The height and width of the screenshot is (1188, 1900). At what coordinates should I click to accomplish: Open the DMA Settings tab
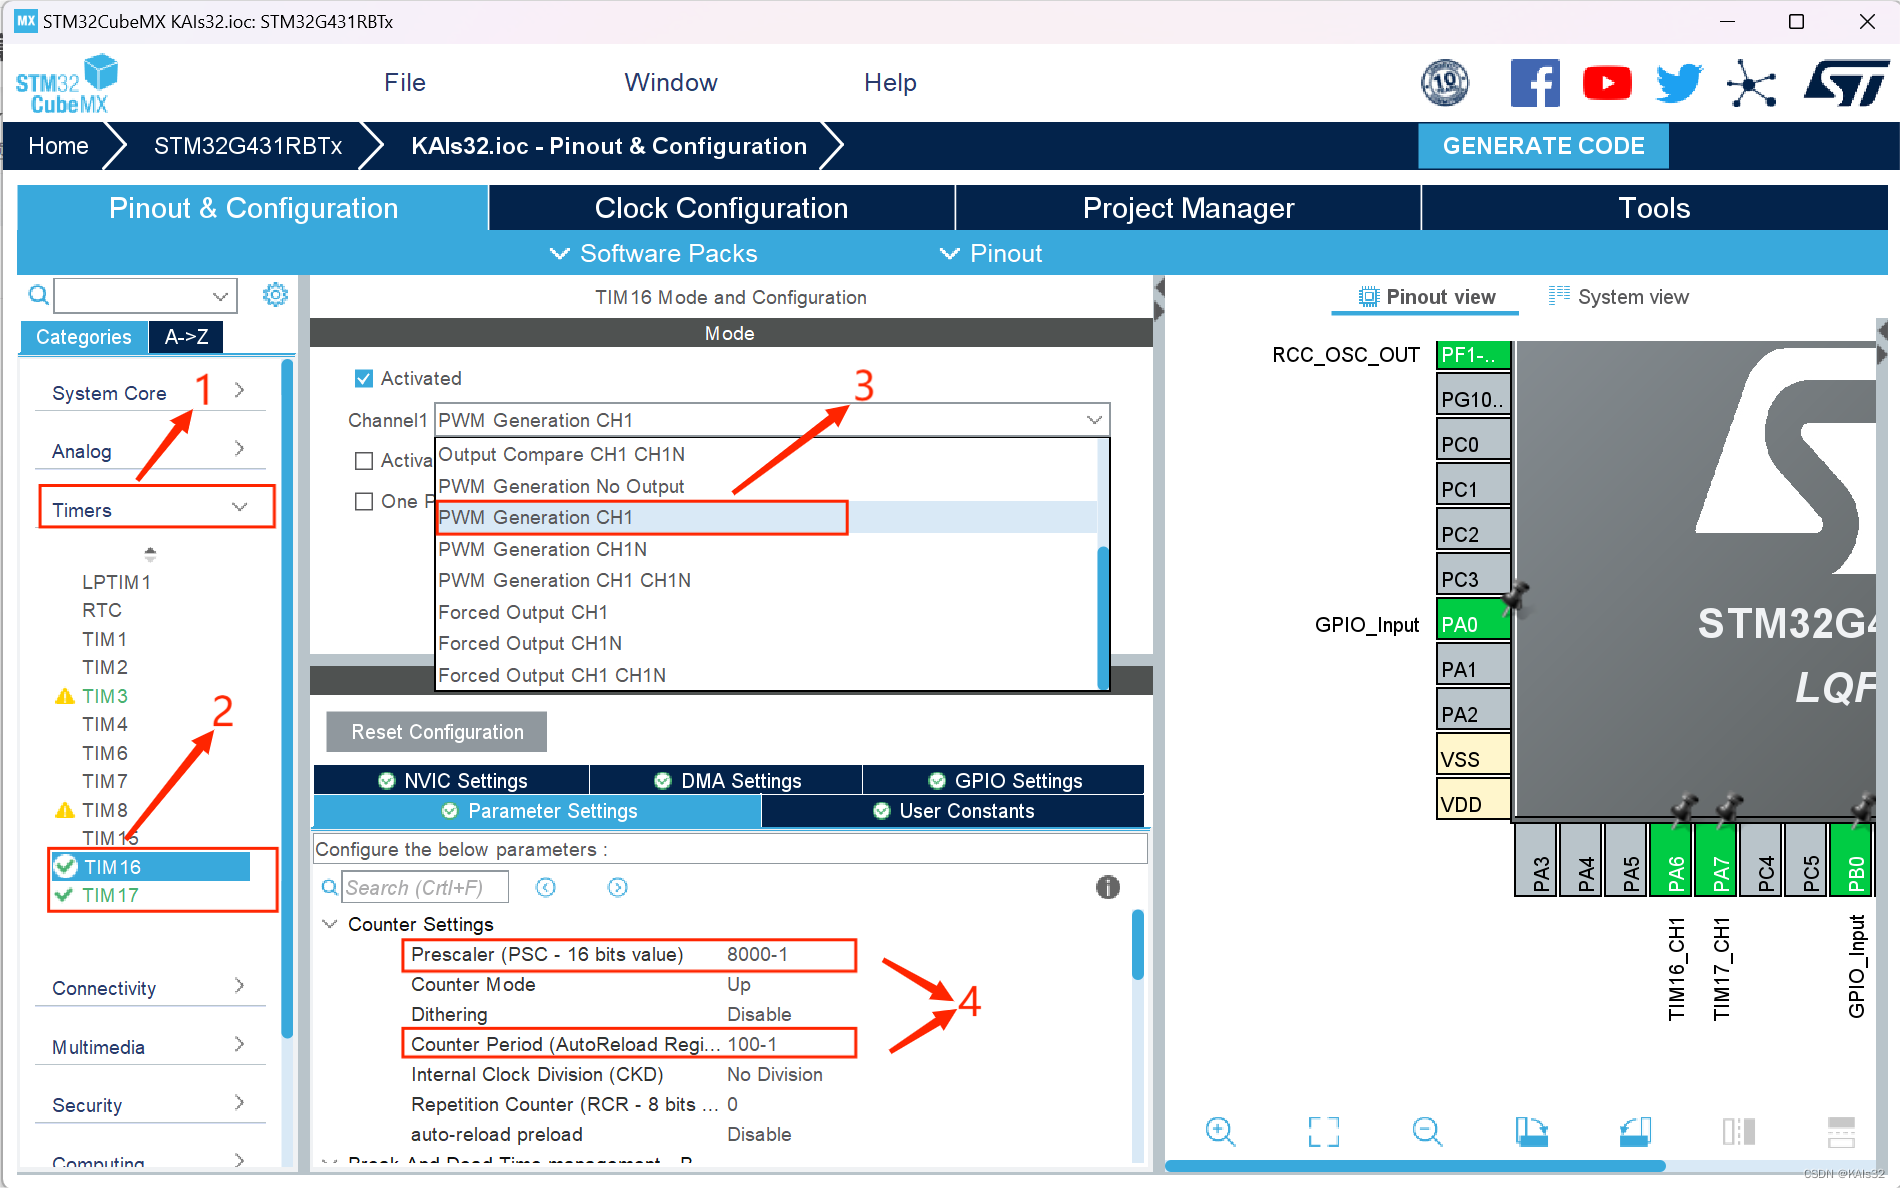pos(727,780)
